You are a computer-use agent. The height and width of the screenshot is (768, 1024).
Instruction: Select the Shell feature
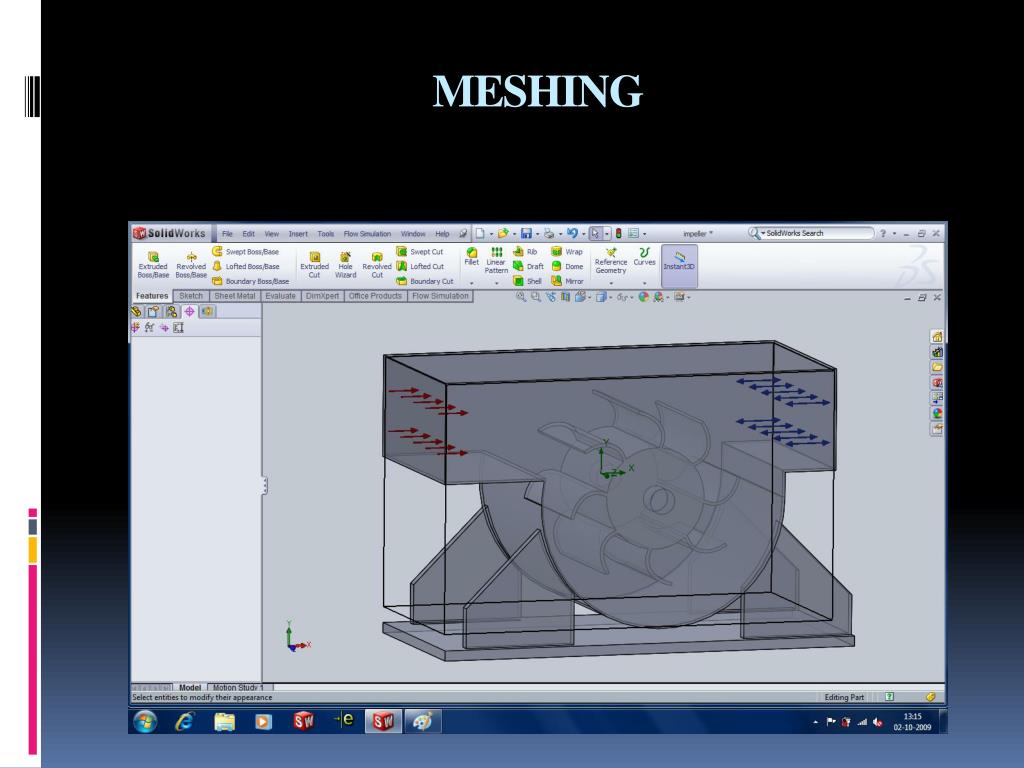527,281
